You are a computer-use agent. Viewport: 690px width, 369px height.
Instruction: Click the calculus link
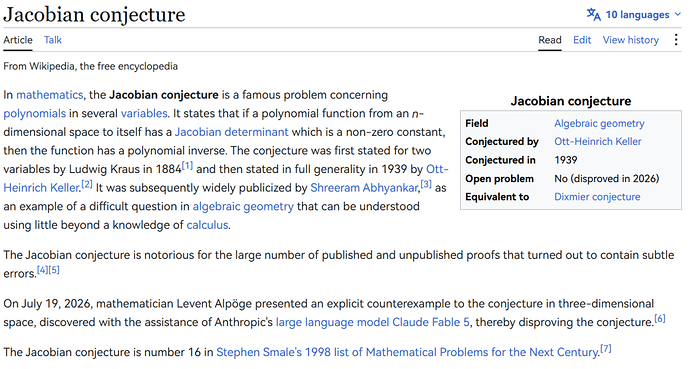click(207, 225)
